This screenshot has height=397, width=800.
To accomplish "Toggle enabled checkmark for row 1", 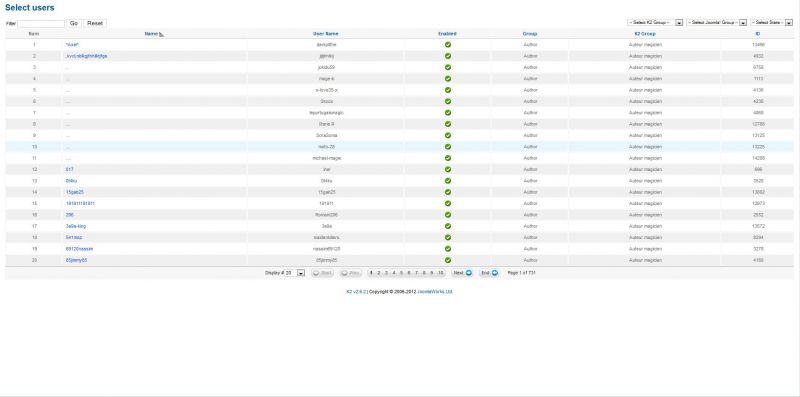I will tap(447, 45).
